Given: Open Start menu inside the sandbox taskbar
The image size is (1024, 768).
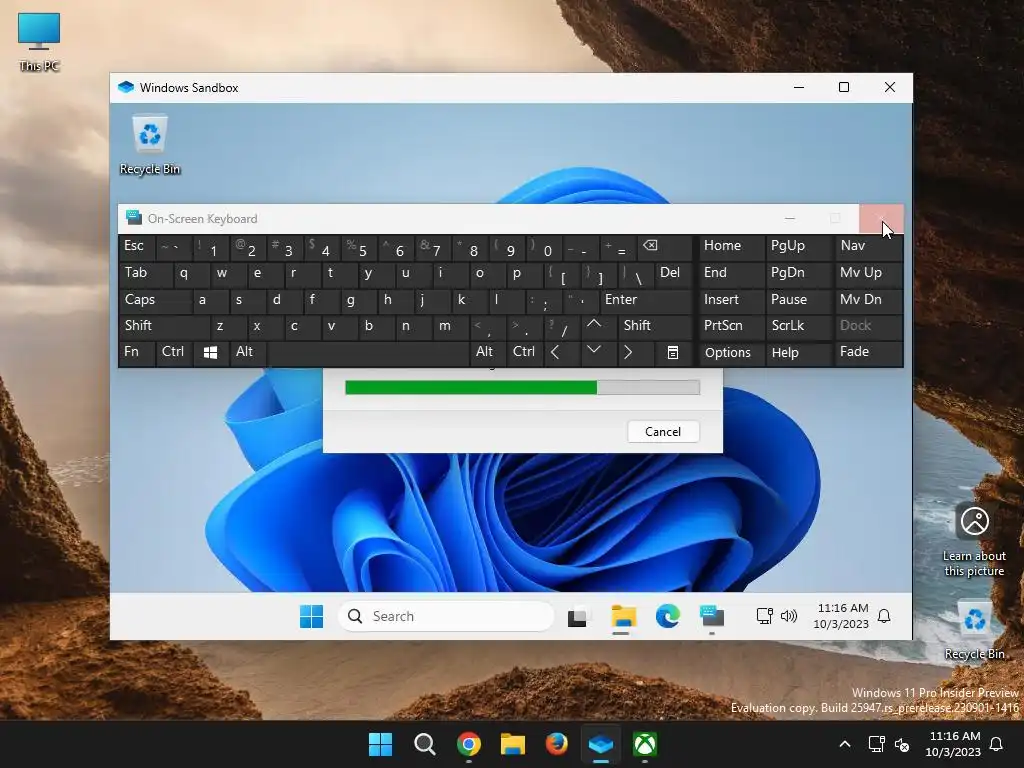Looking at the screenshot, I should coord(312,616).
